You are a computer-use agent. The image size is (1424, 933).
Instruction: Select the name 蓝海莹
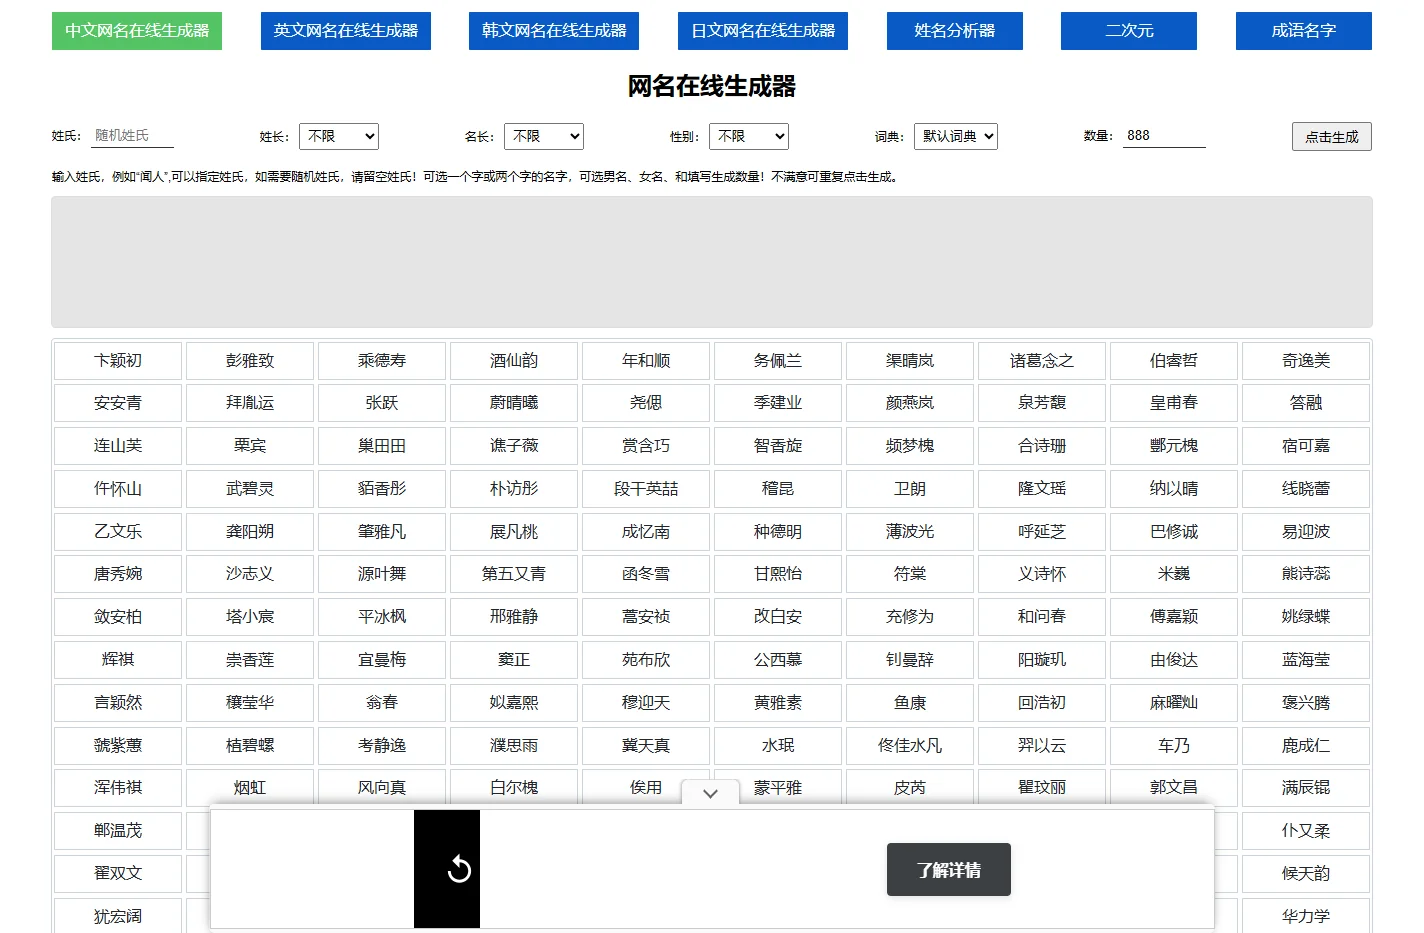pyautogui.click(x=1306, y=660)
